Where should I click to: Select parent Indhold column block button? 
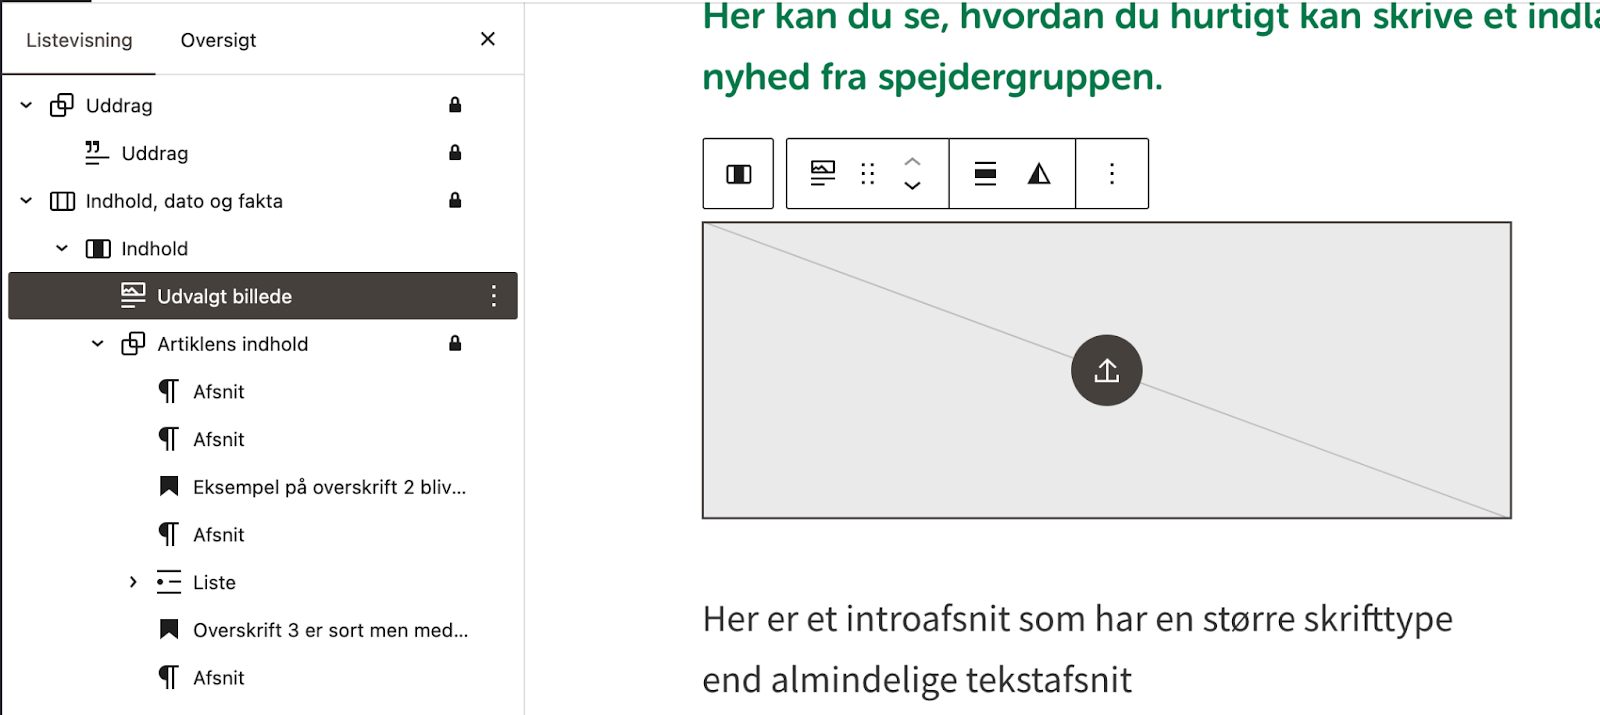click(x=738, y=174)
